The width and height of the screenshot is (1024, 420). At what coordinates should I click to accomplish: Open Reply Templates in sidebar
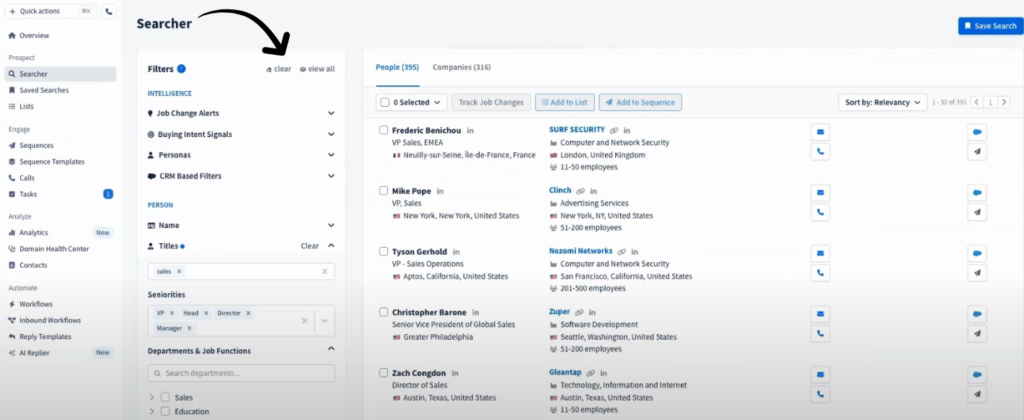45,336
